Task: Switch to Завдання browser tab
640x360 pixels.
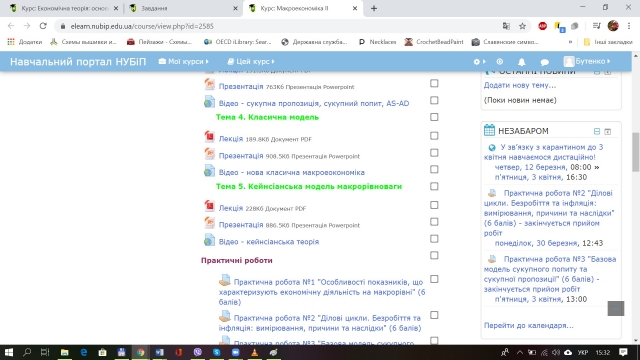Action: (x=184, y=8)
